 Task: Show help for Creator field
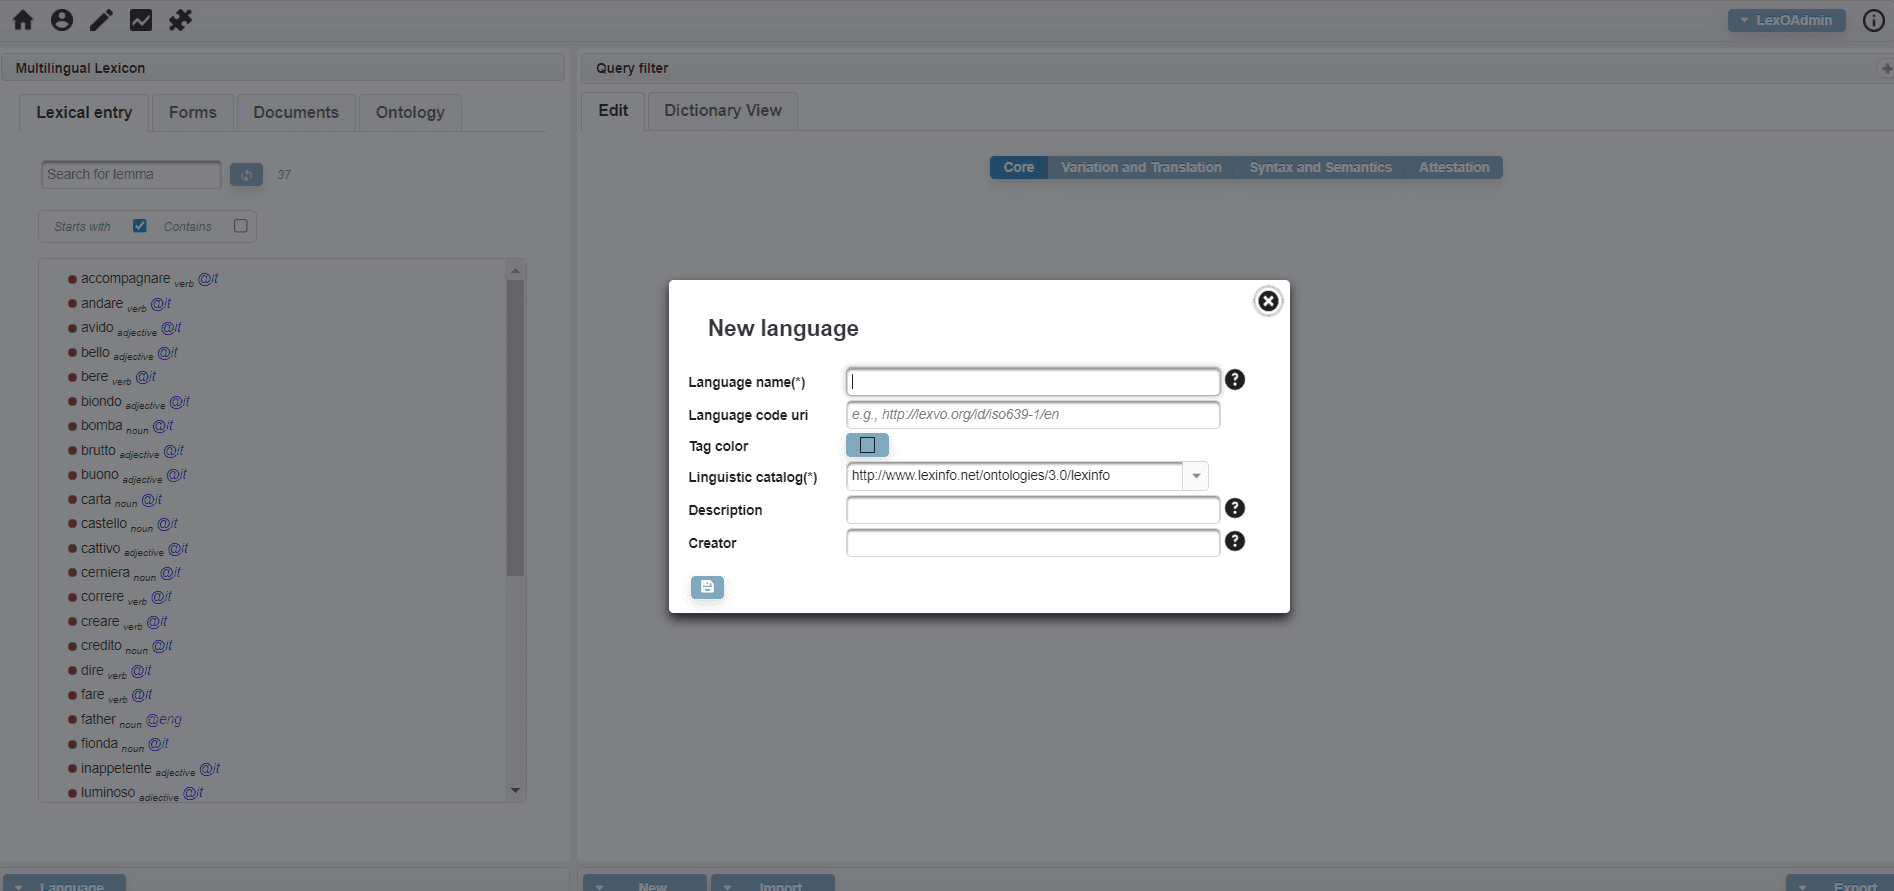click(1235, 541)
